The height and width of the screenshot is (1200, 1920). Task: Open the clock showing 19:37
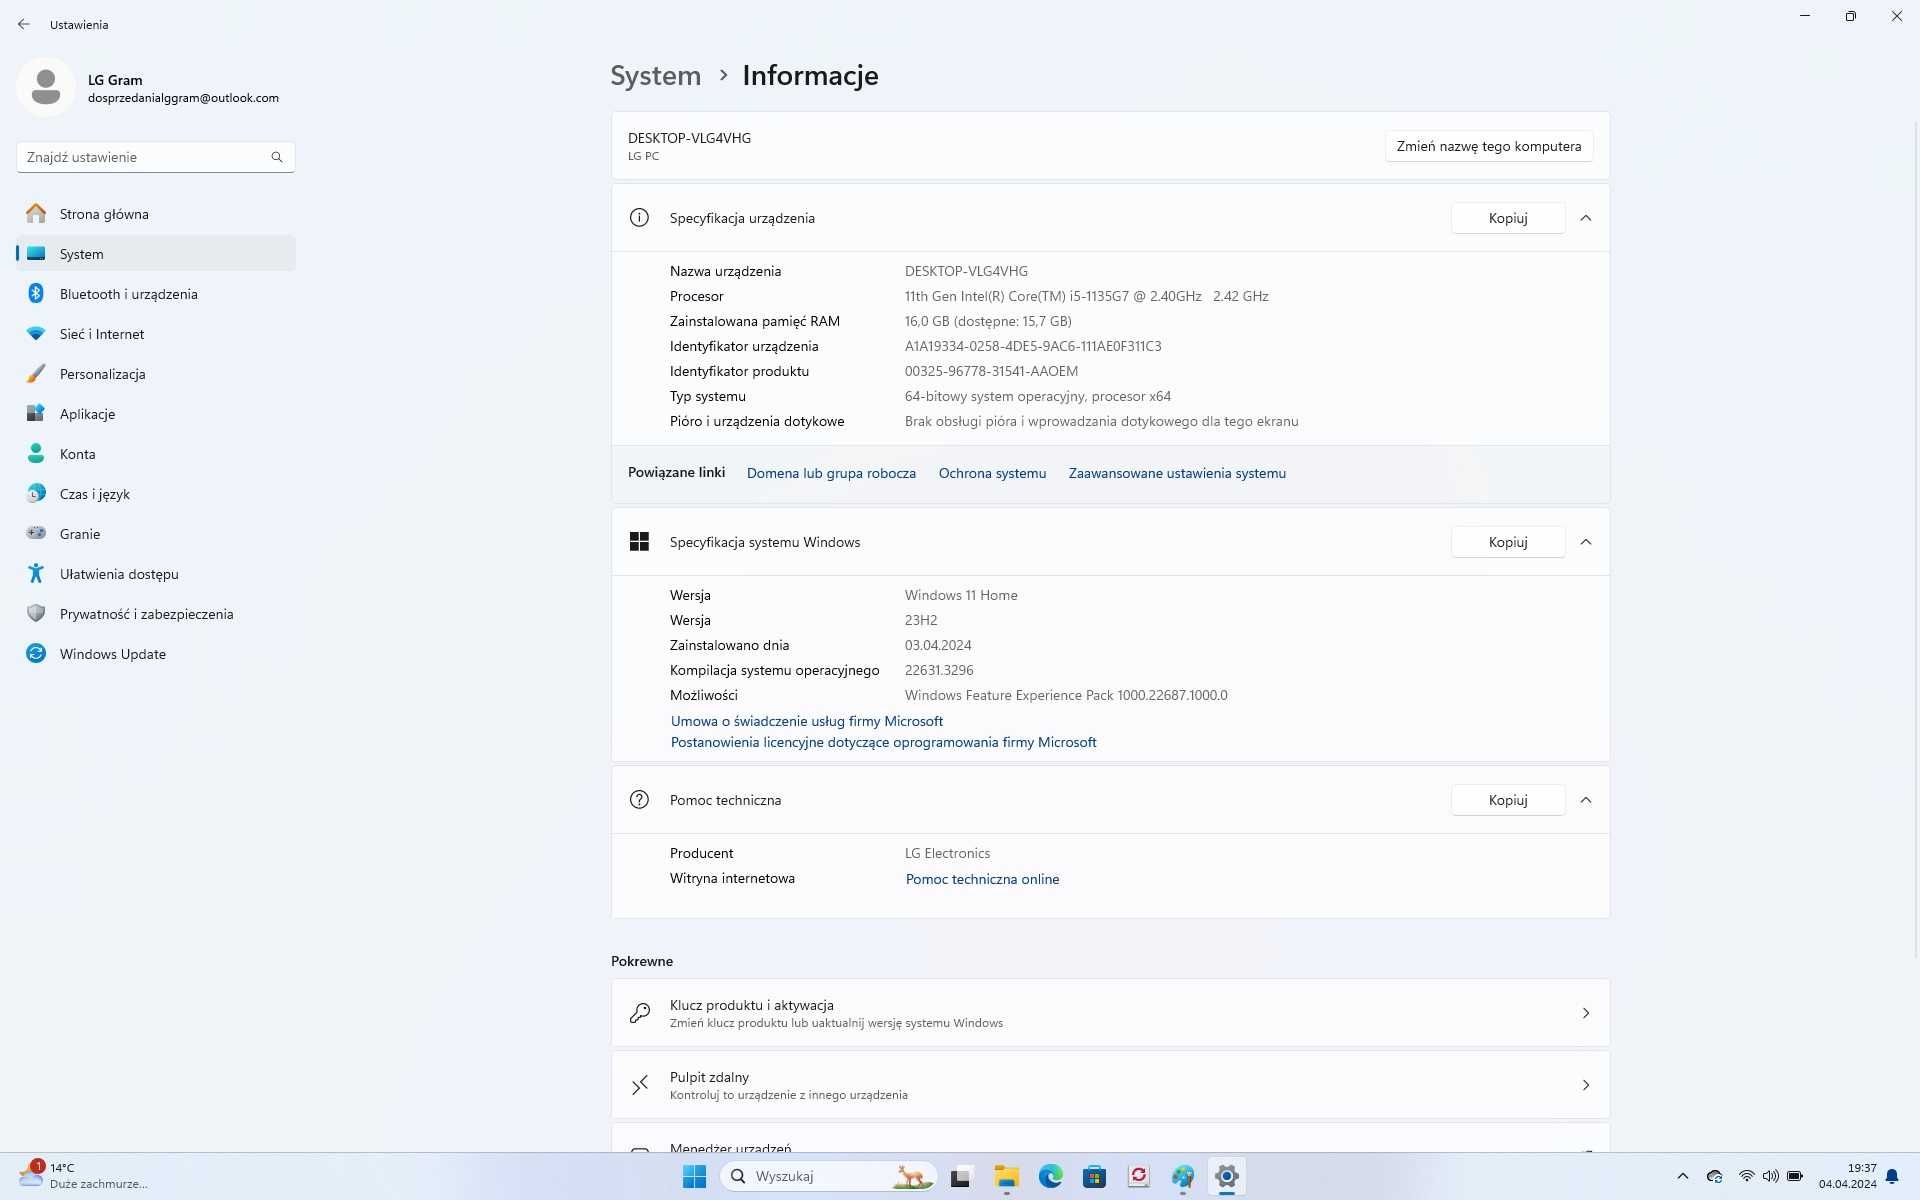[x=1847, y=1176]
